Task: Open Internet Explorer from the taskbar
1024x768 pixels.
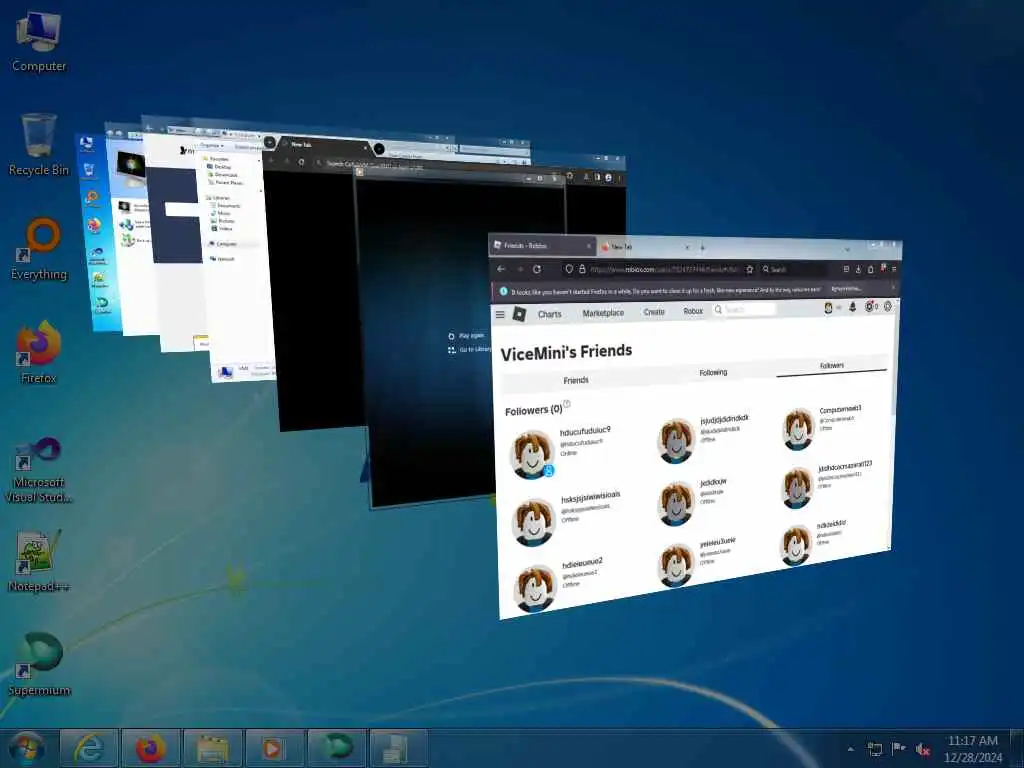Action: pyautogui.click(x=88, y=748)
